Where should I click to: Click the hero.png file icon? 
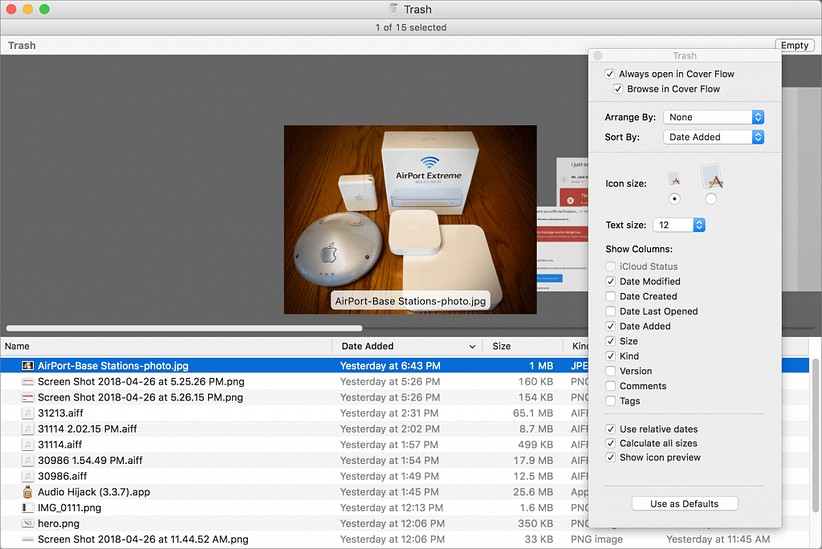[28, 523]
